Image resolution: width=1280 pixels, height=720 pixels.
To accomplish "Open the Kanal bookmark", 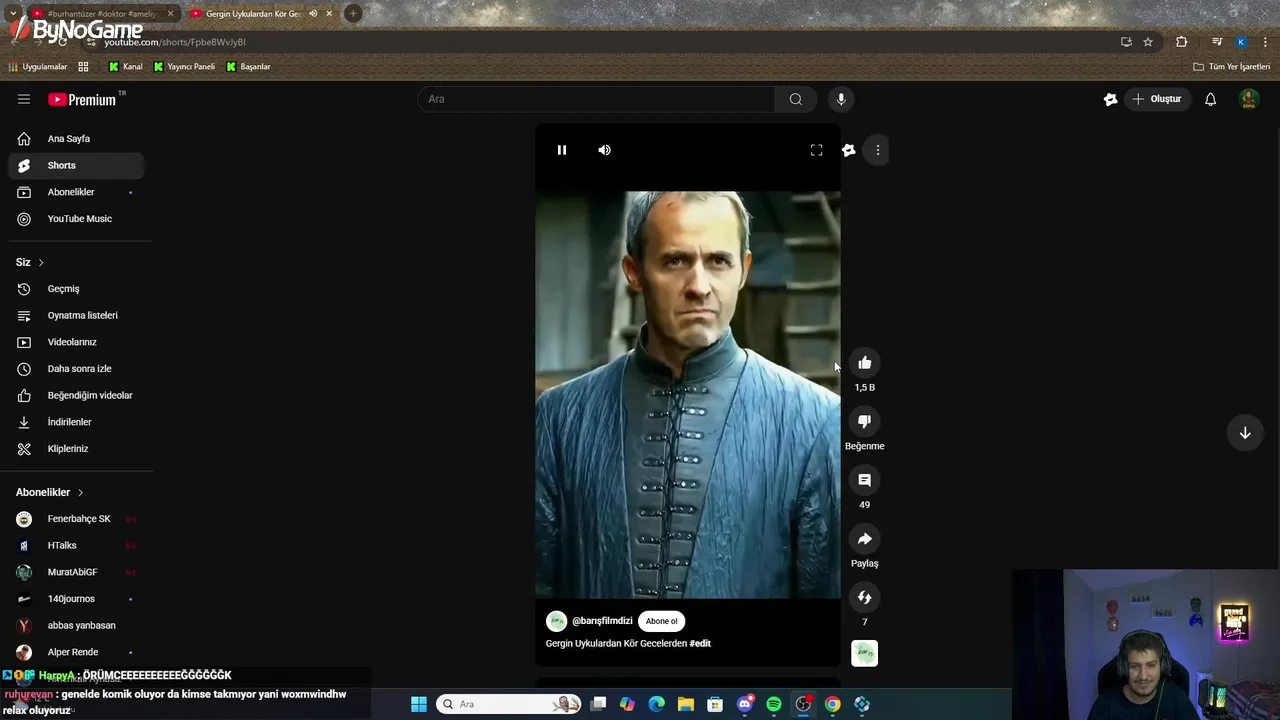I will (125, 67).
